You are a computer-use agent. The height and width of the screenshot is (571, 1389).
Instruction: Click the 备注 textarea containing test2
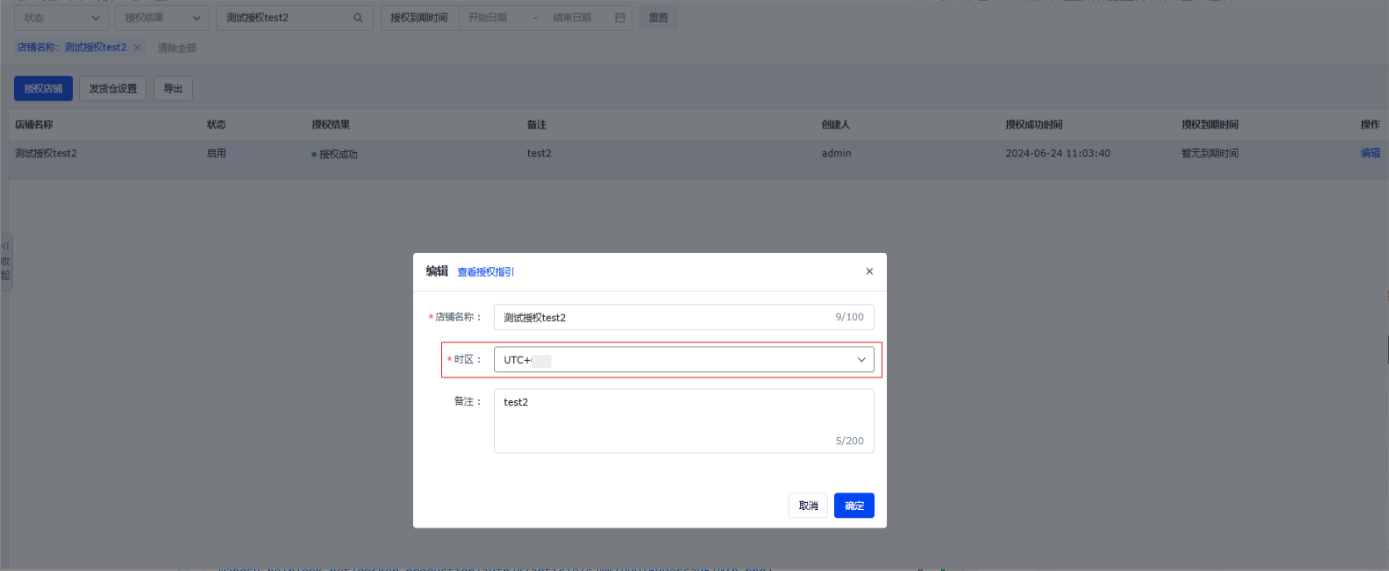(x=684, y=420)
